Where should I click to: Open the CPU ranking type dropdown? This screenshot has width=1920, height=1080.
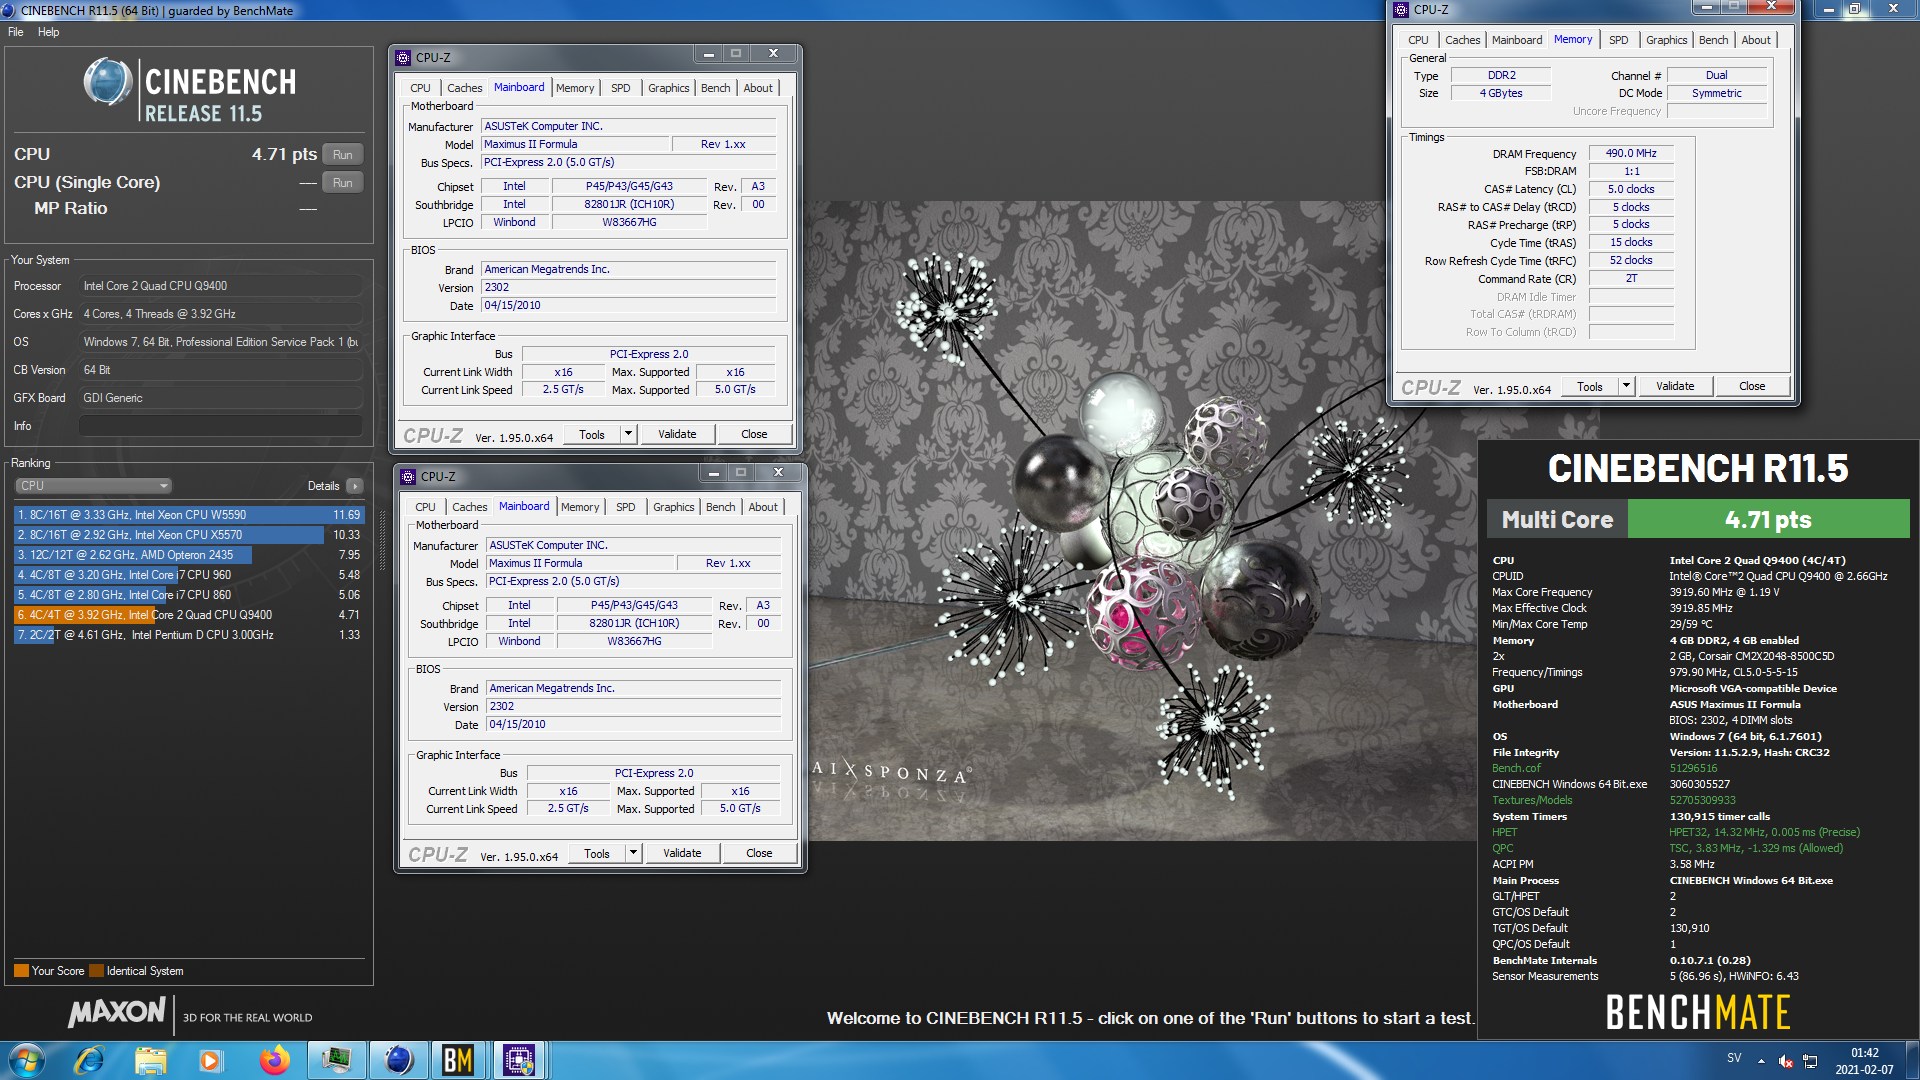coord(94,486)
